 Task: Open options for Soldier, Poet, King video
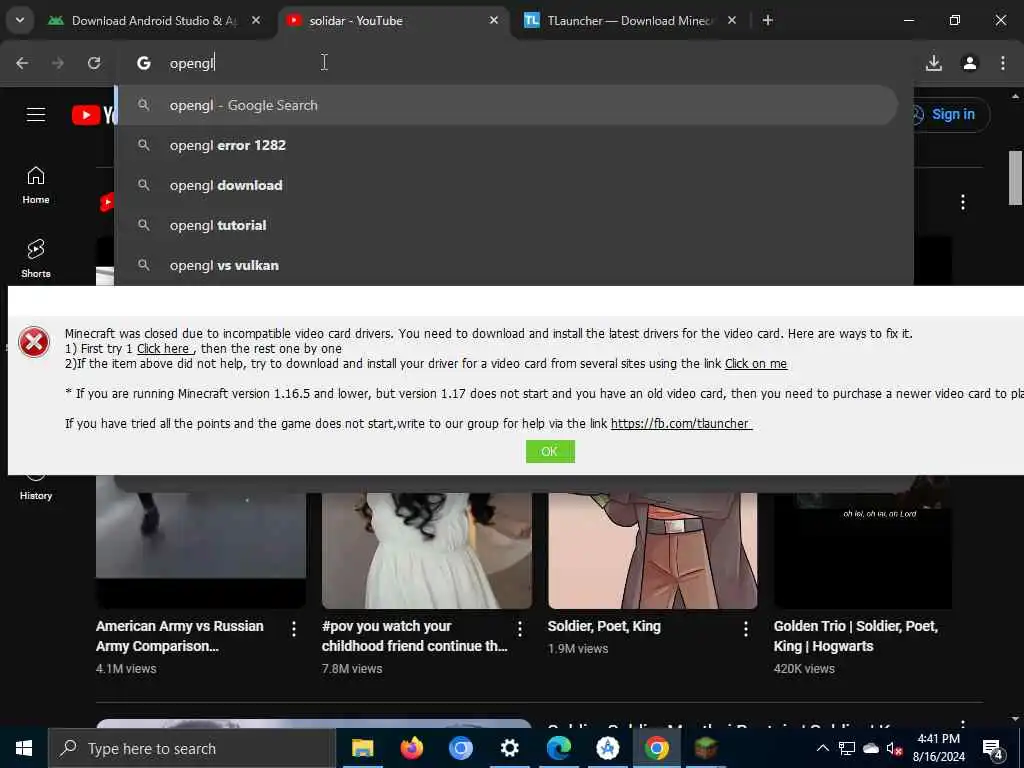coord(746,628)
